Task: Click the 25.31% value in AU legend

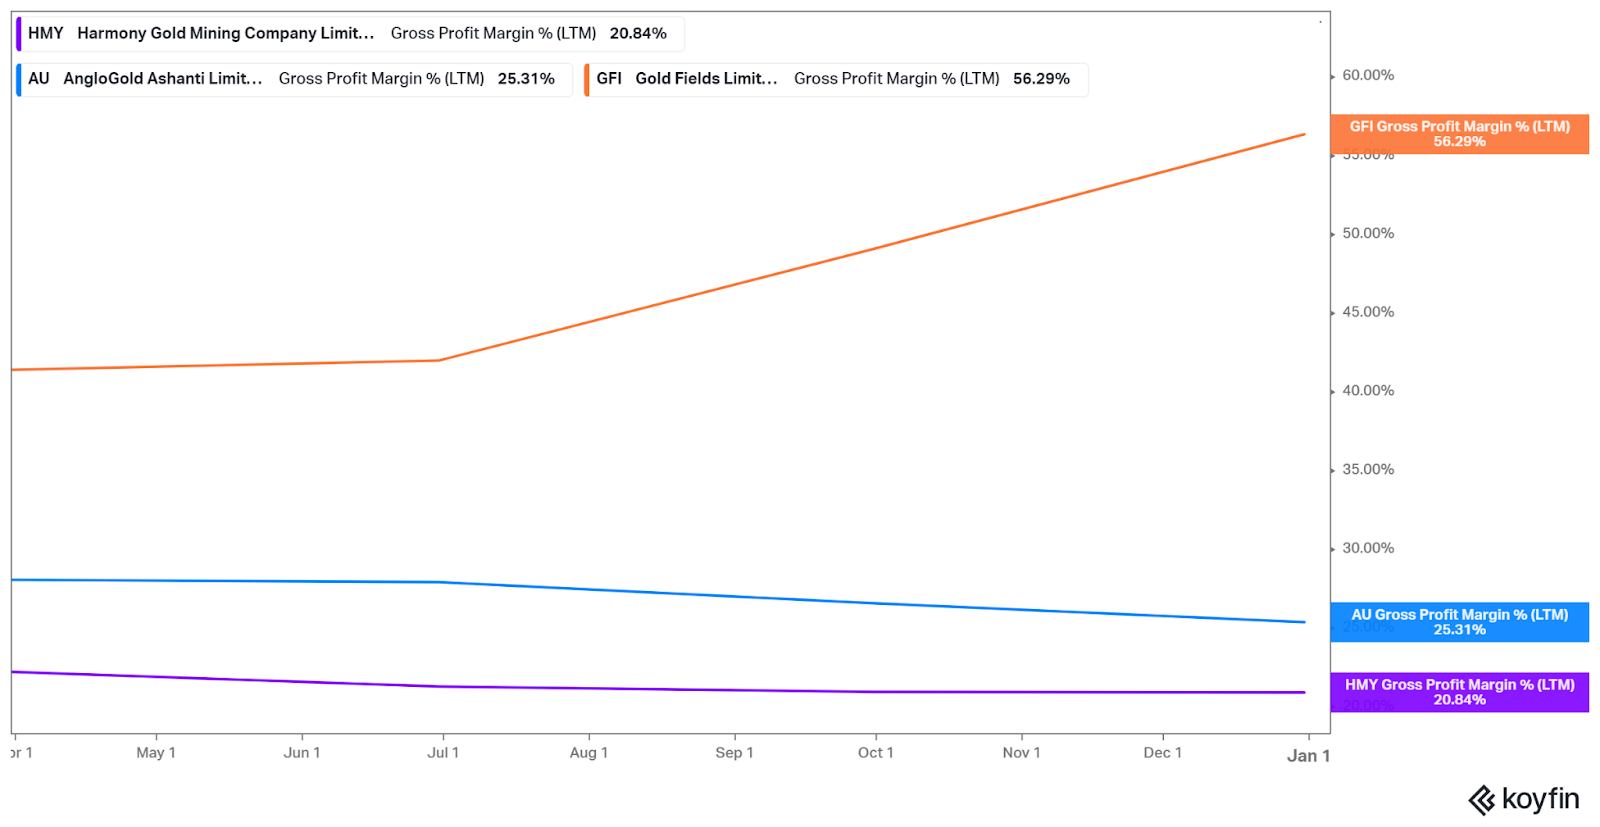Action: tap(526, 79)
